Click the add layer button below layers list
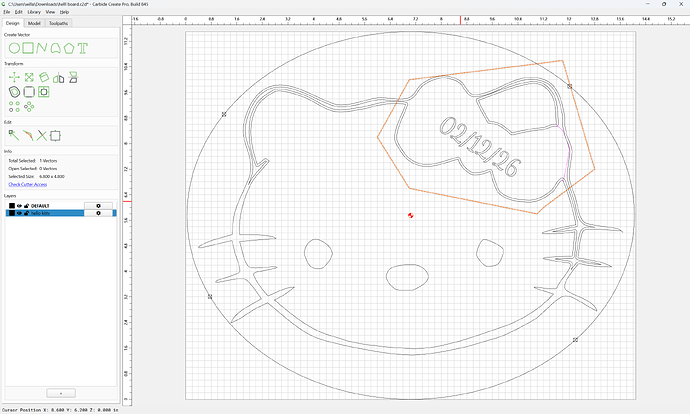This screenshot has height=414, width=690. 61,393
